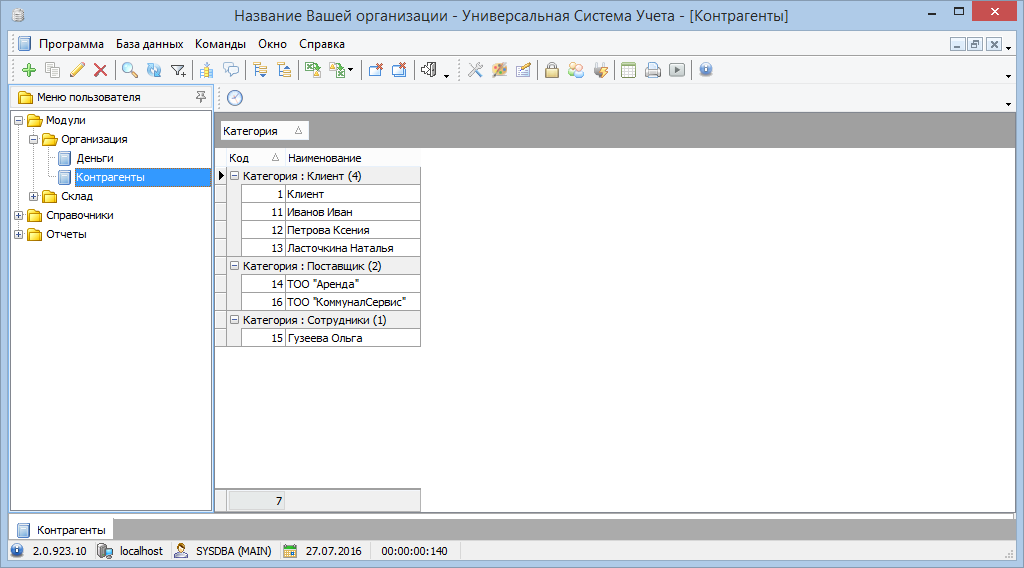This screenshot has height=568, width=1024.
Task: Click the blue arrows Refresh icon
Action: click(x=153, y=70)
